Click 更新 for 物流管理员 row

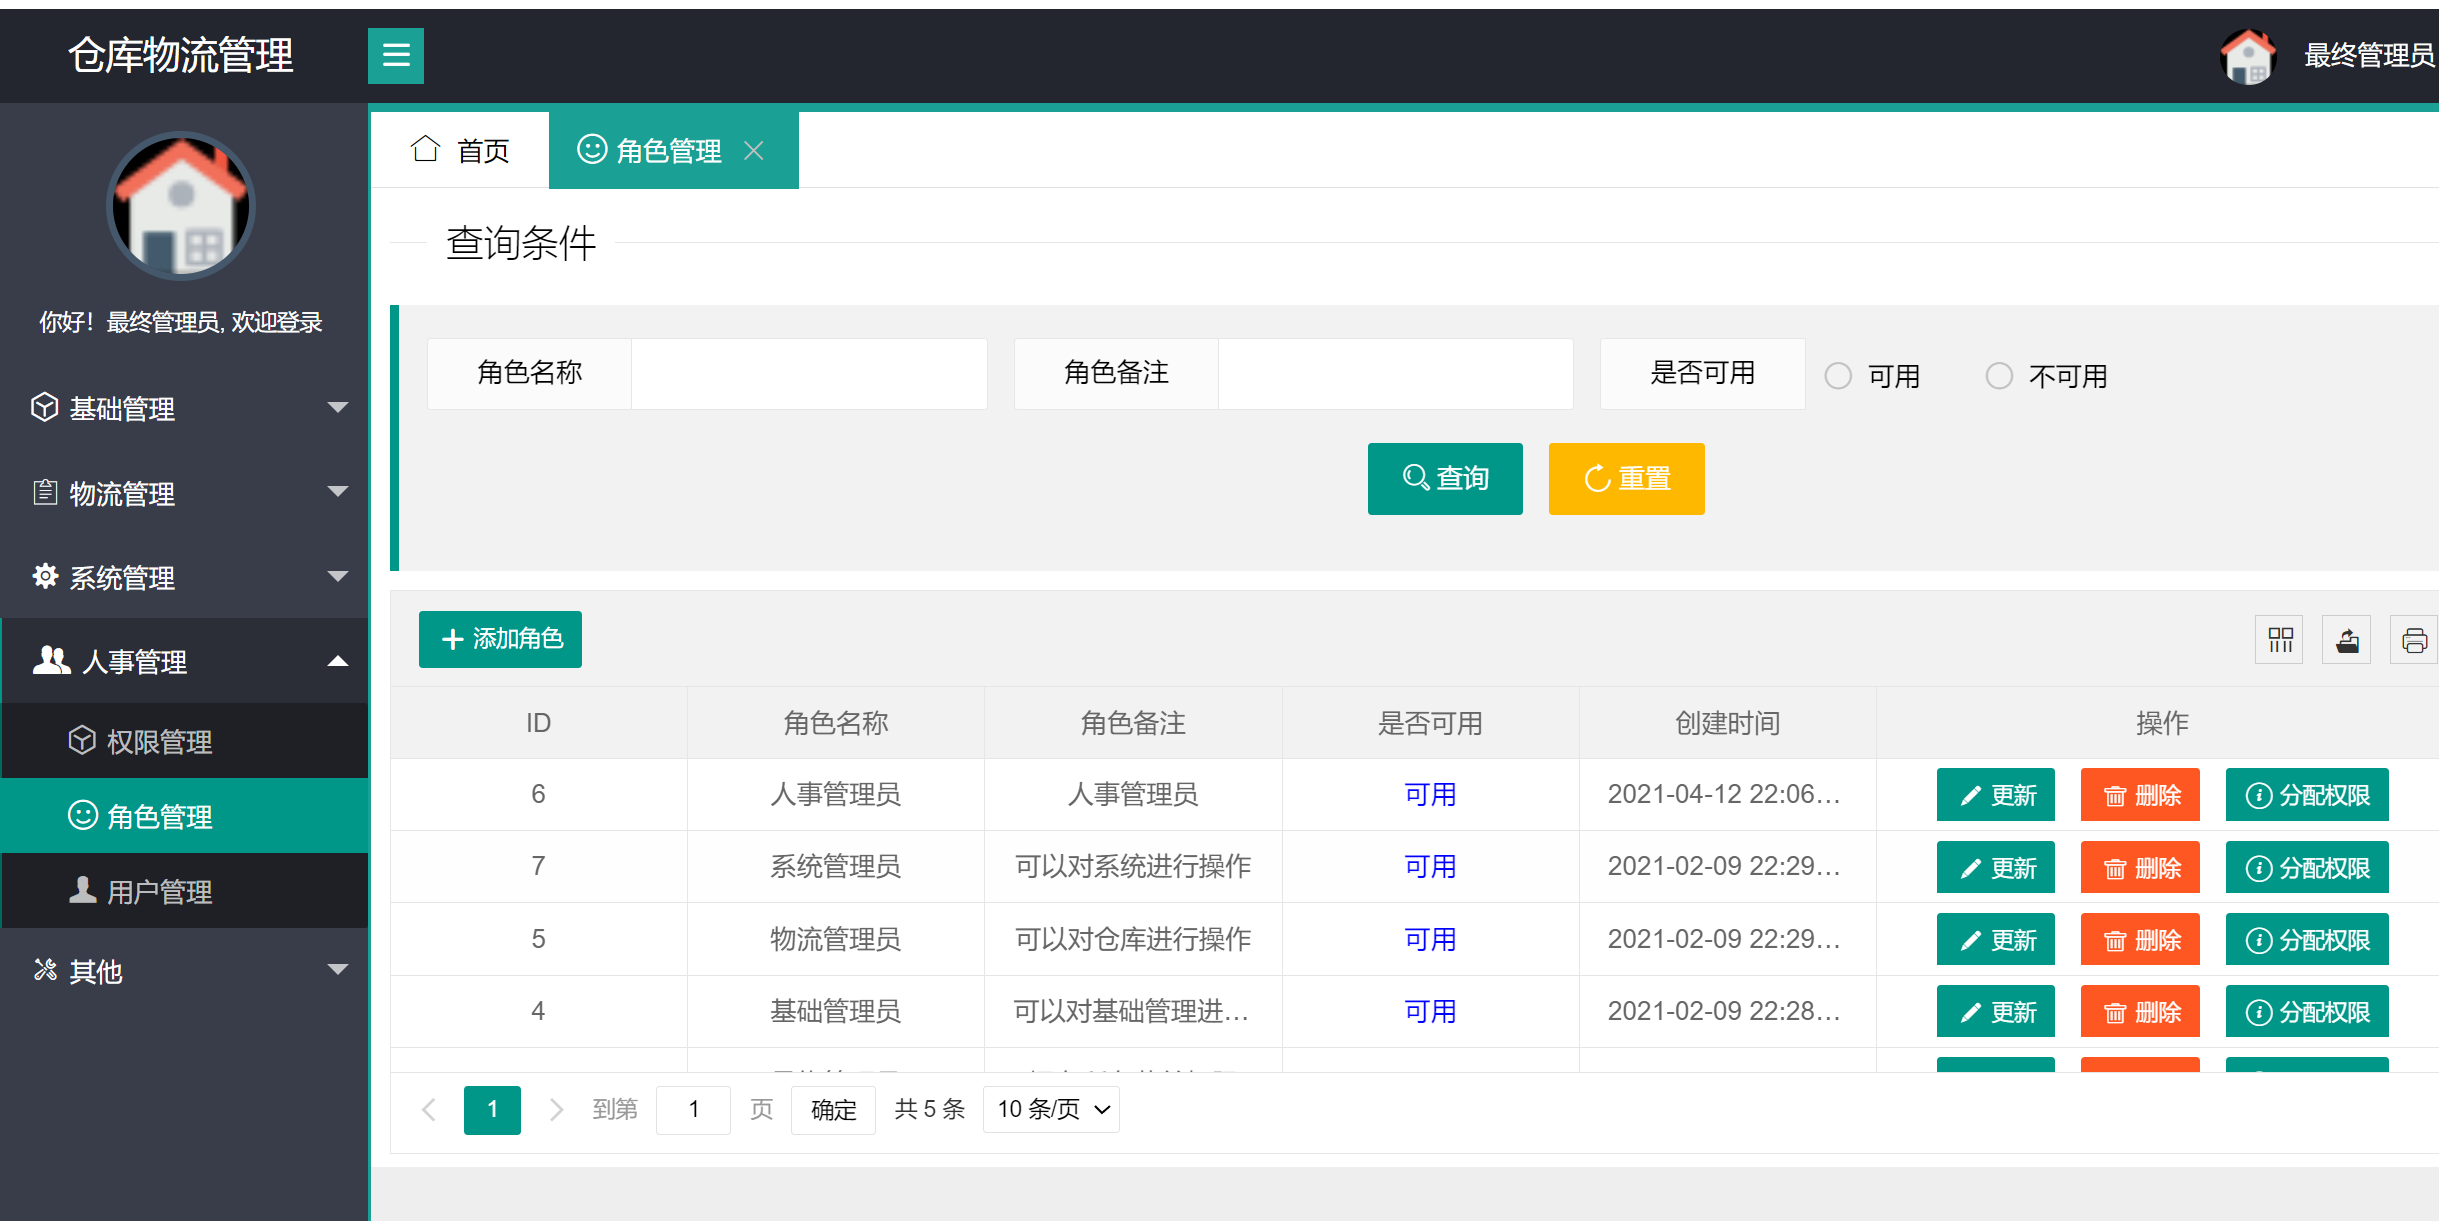coord(1996,939)
